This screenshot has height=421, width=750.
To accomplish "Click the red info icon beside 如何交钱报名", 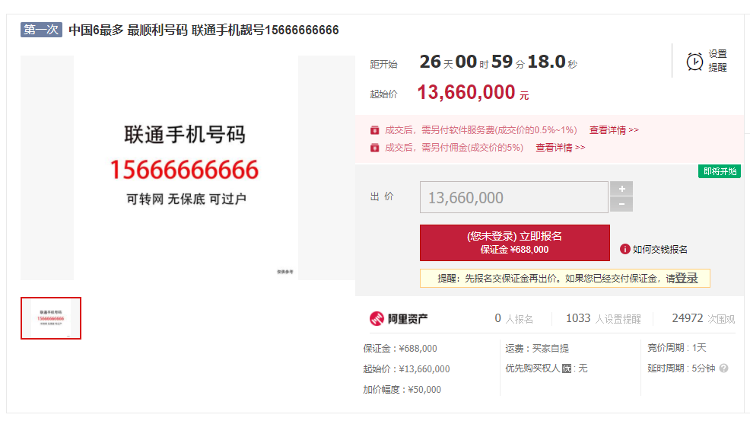I will click(625, 249).
